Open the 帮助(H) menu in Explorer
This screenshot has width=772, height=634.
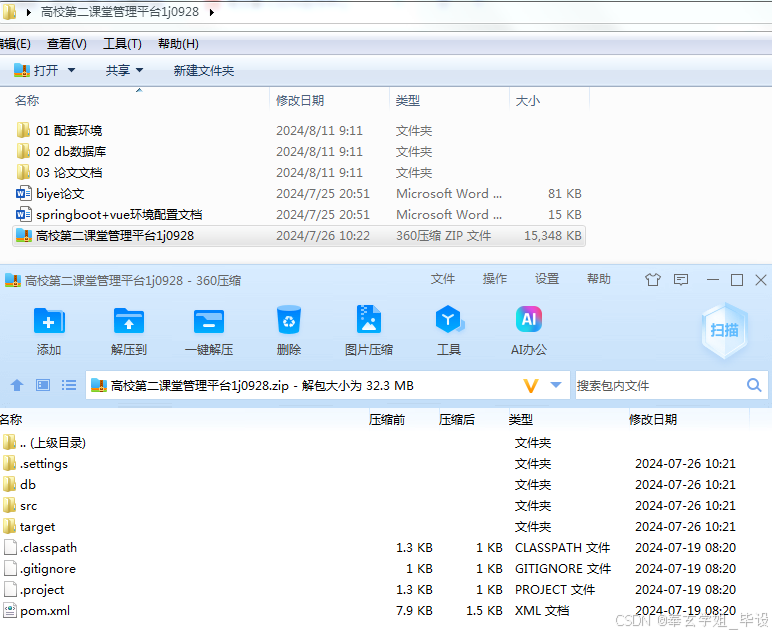pyautogui.click(x=178, y=44)
